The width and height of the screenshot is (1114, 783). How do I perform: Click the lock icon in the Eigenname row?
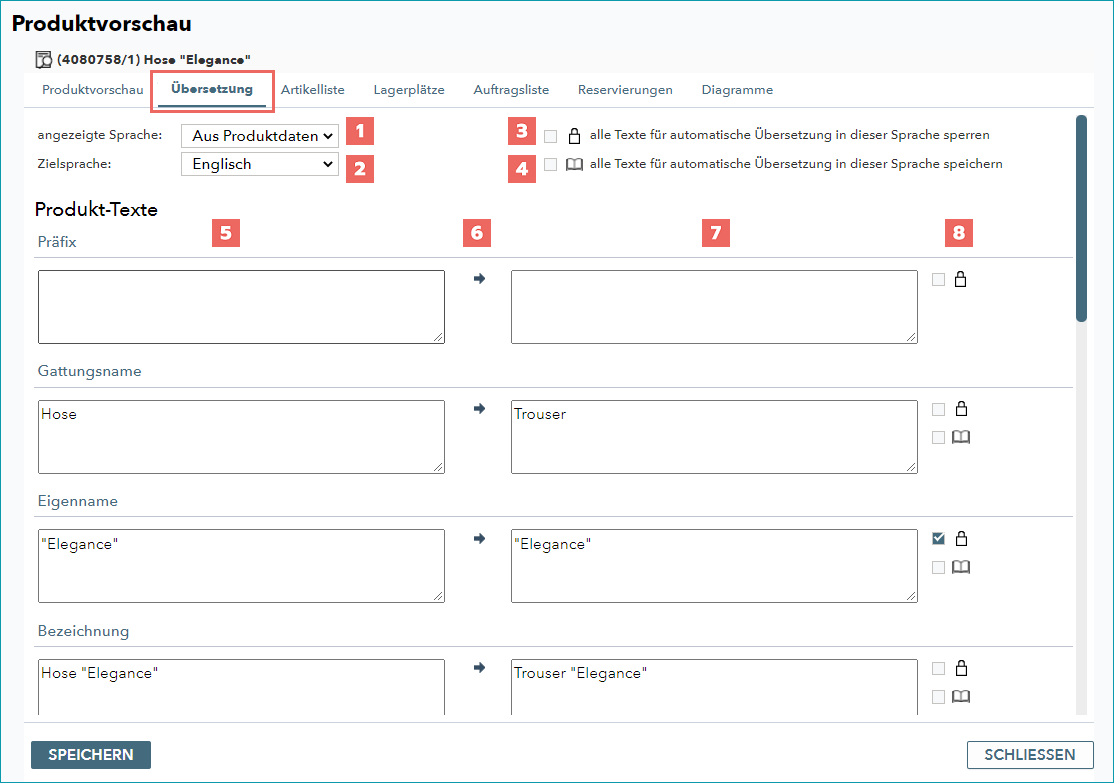coord(961,539)
